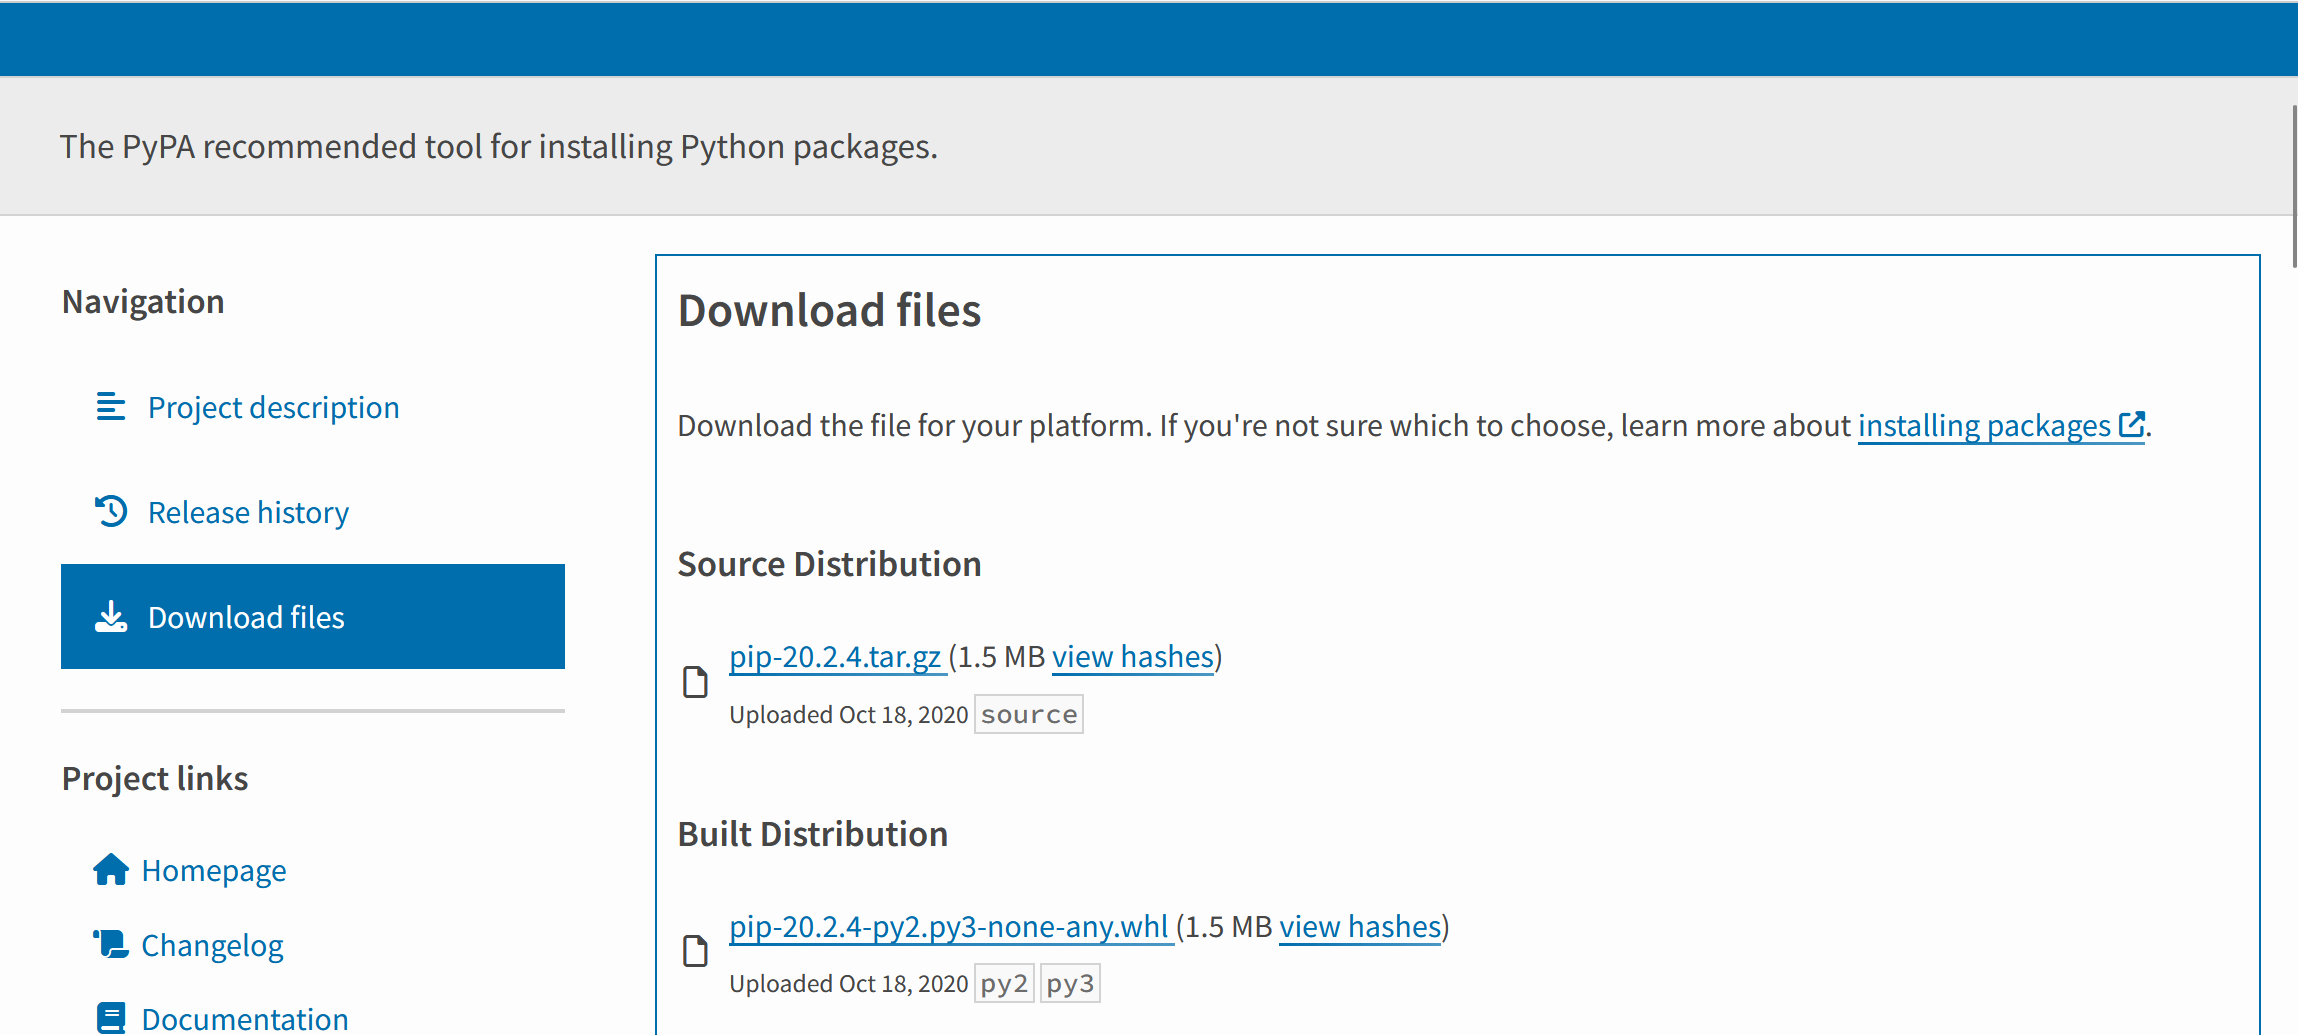The width and height of the screenshot is (2298, 1035).
Task: Click the external link icon after installing packages
Action: (2131, 424)
